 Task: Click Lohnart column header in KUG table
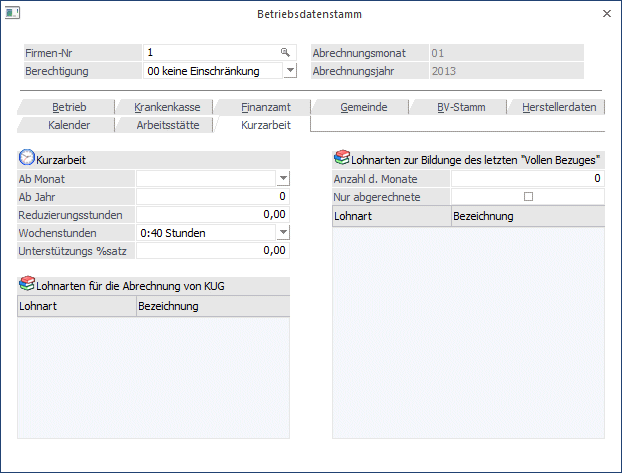pyautogui.click(x=76, y=306)
